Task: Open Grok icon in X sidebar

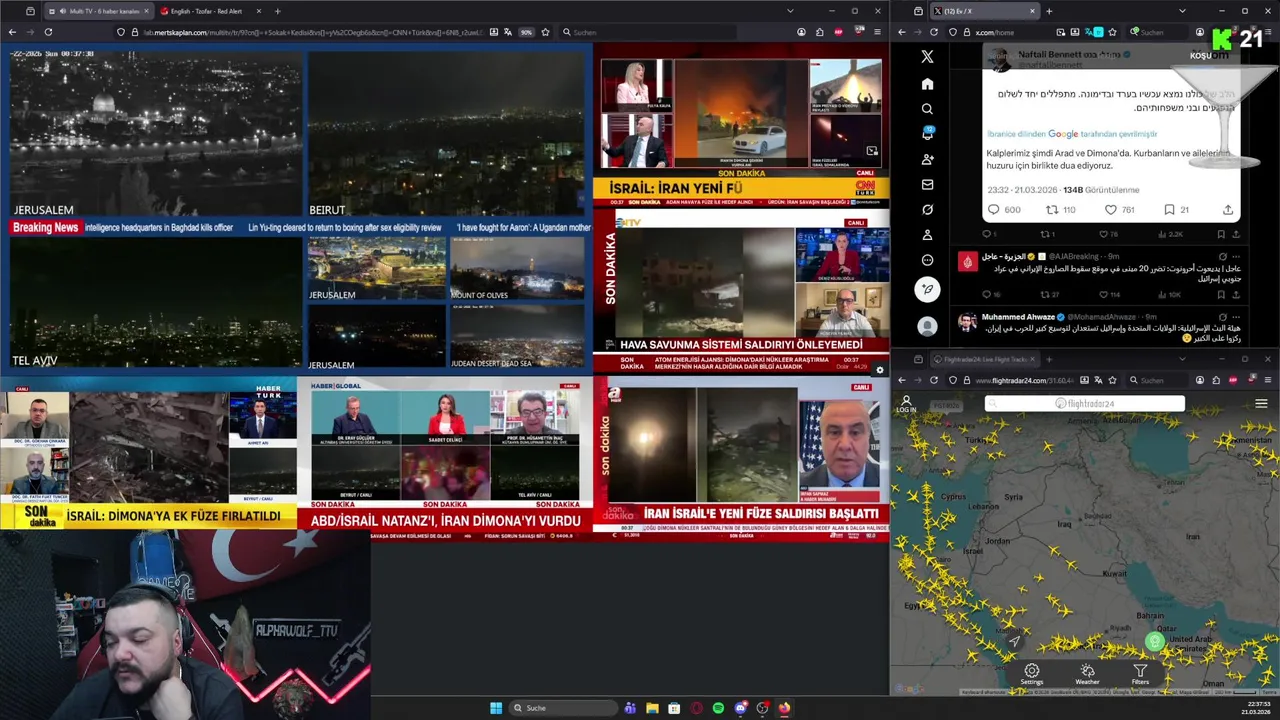Action: 927,210
